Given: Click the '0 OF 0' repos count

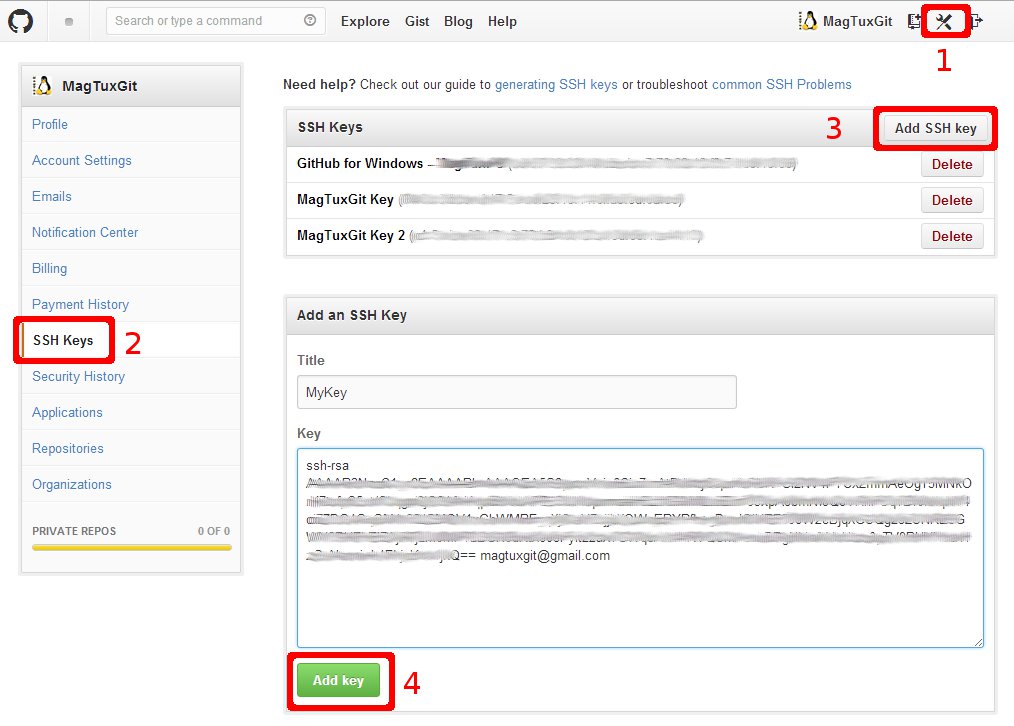Looking at the screenshot, I should click(213, 531).
